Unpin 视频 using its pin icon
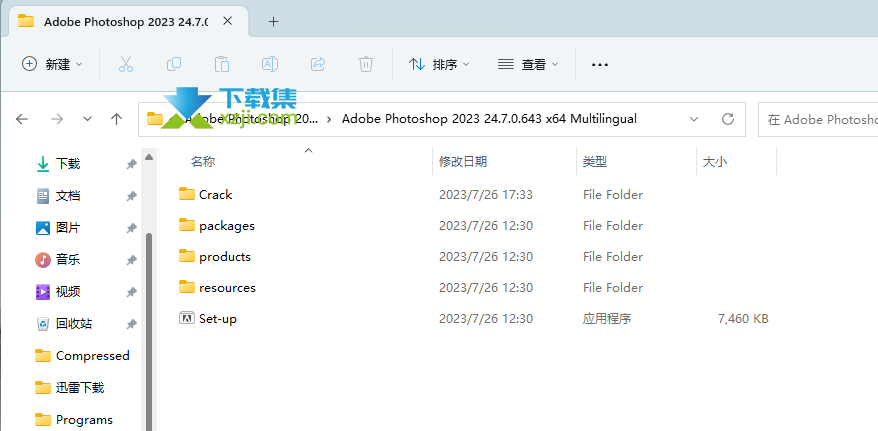 point(132,292)
